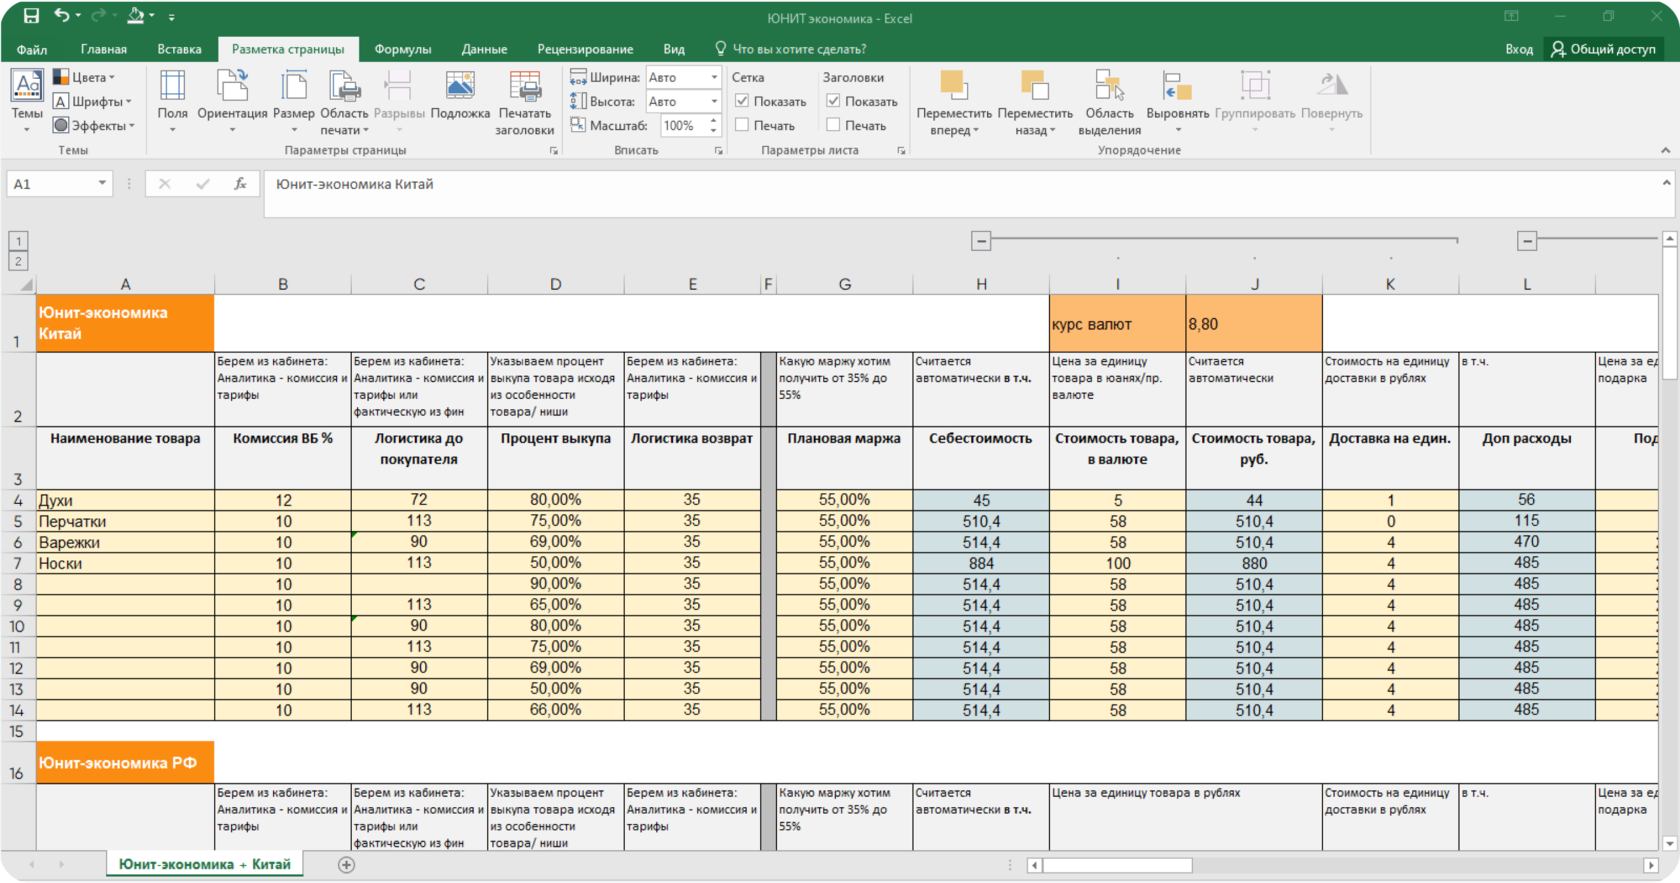Screen dimensions: 1680x883
Task: Click the Общий доступ share button
Action: tap(1603, 49)
